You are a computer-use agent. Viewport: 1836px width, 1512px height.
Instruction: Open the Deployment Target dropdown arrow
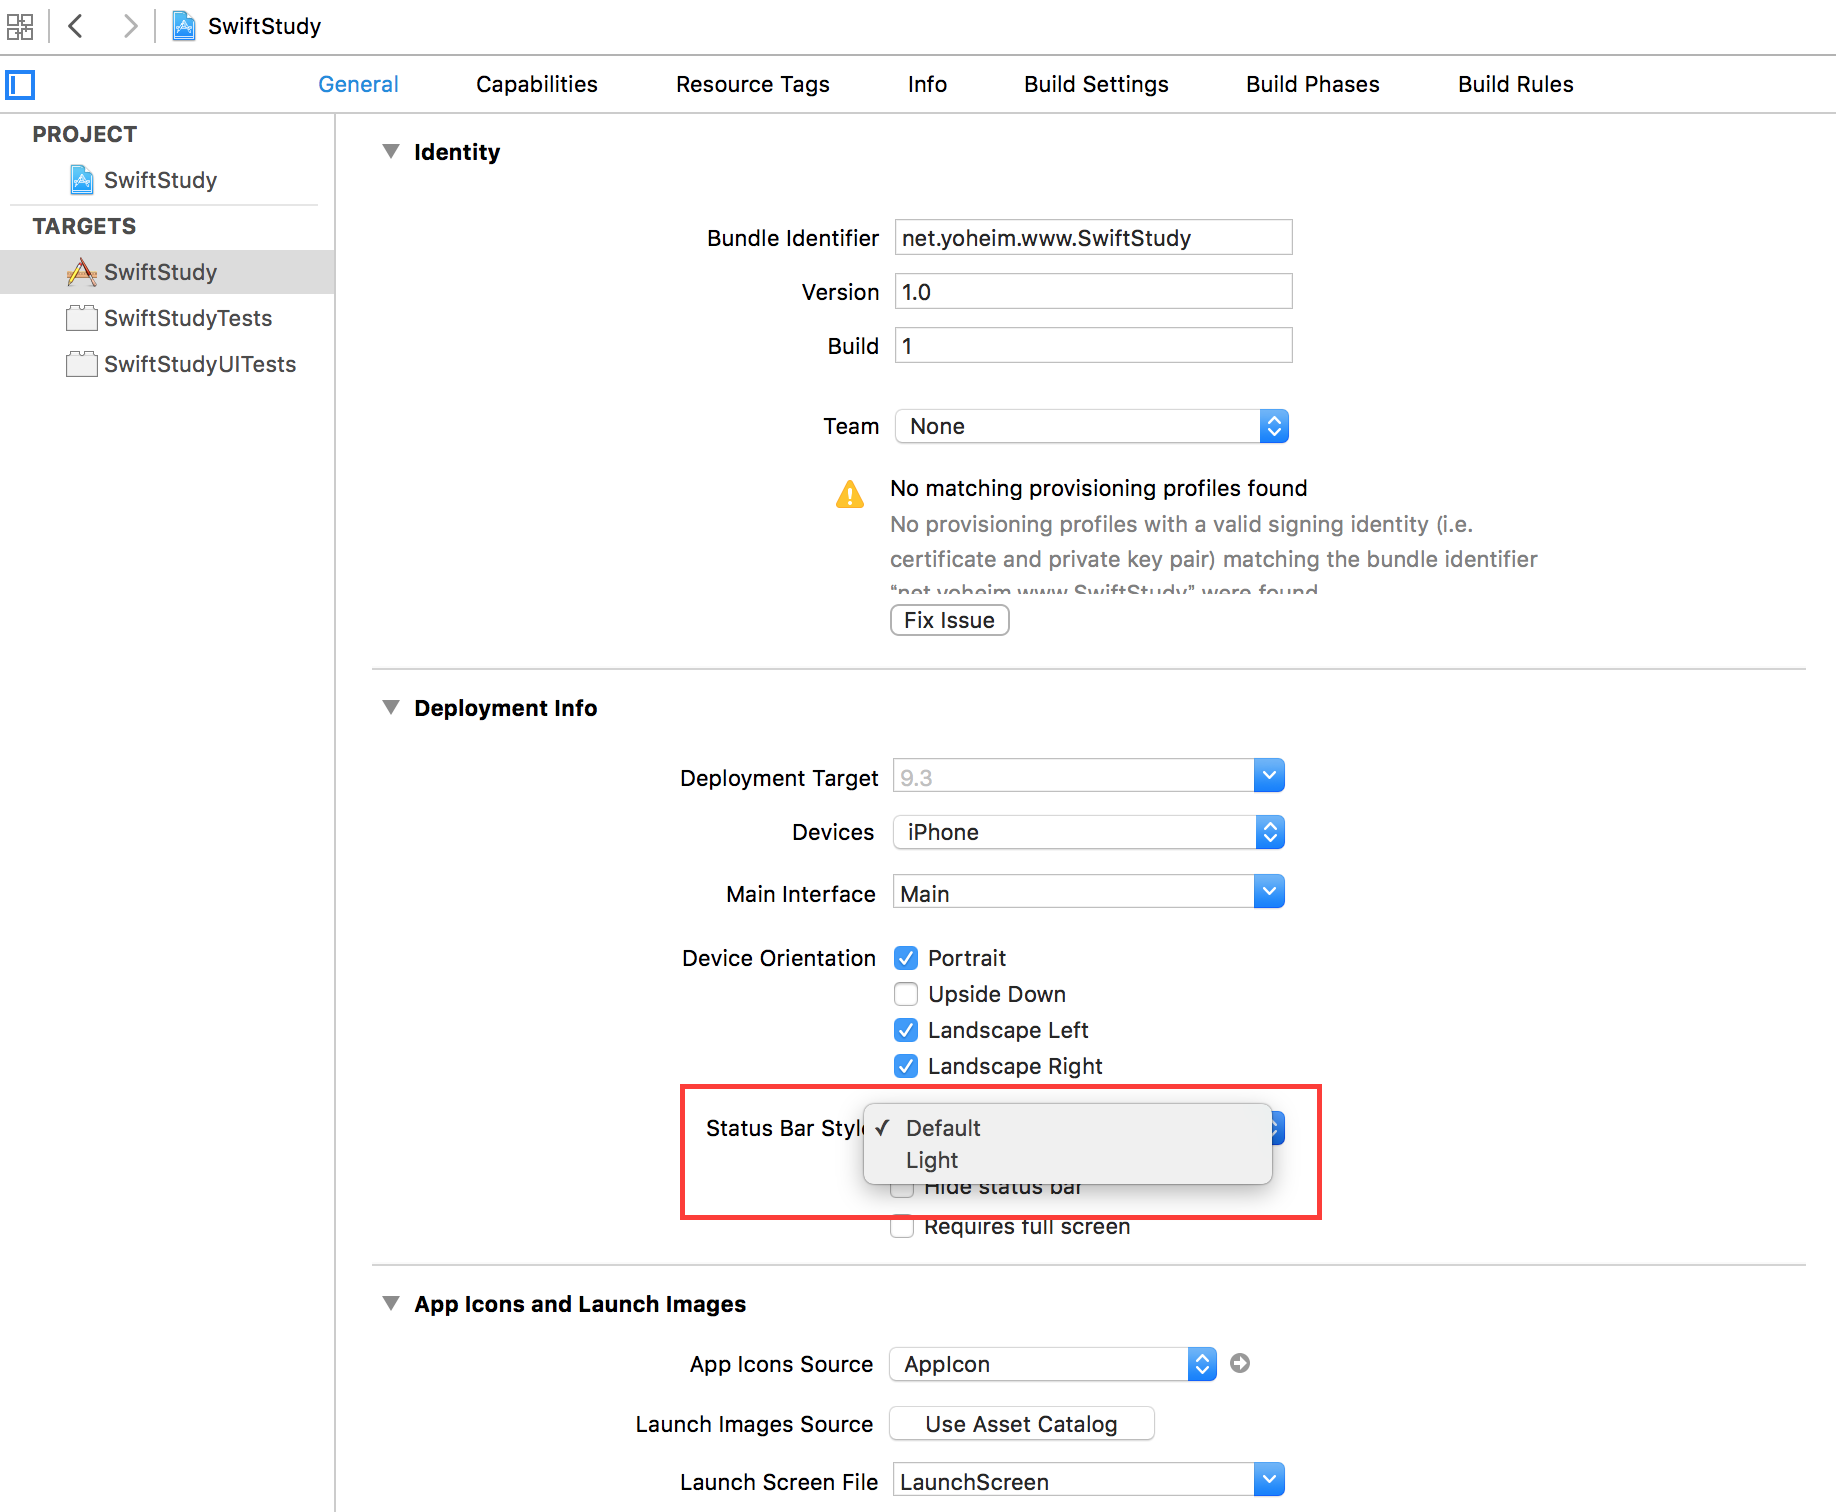[1269, 775]
